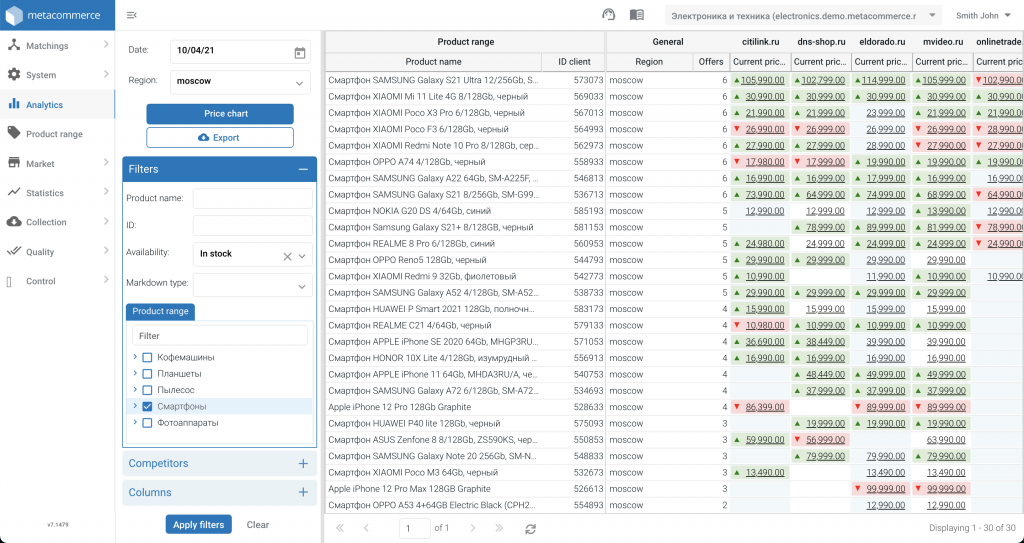The height and width of the screenshot is (543, 1024).
Task: Go to the next page of results
Action: (x=473, y=528)
